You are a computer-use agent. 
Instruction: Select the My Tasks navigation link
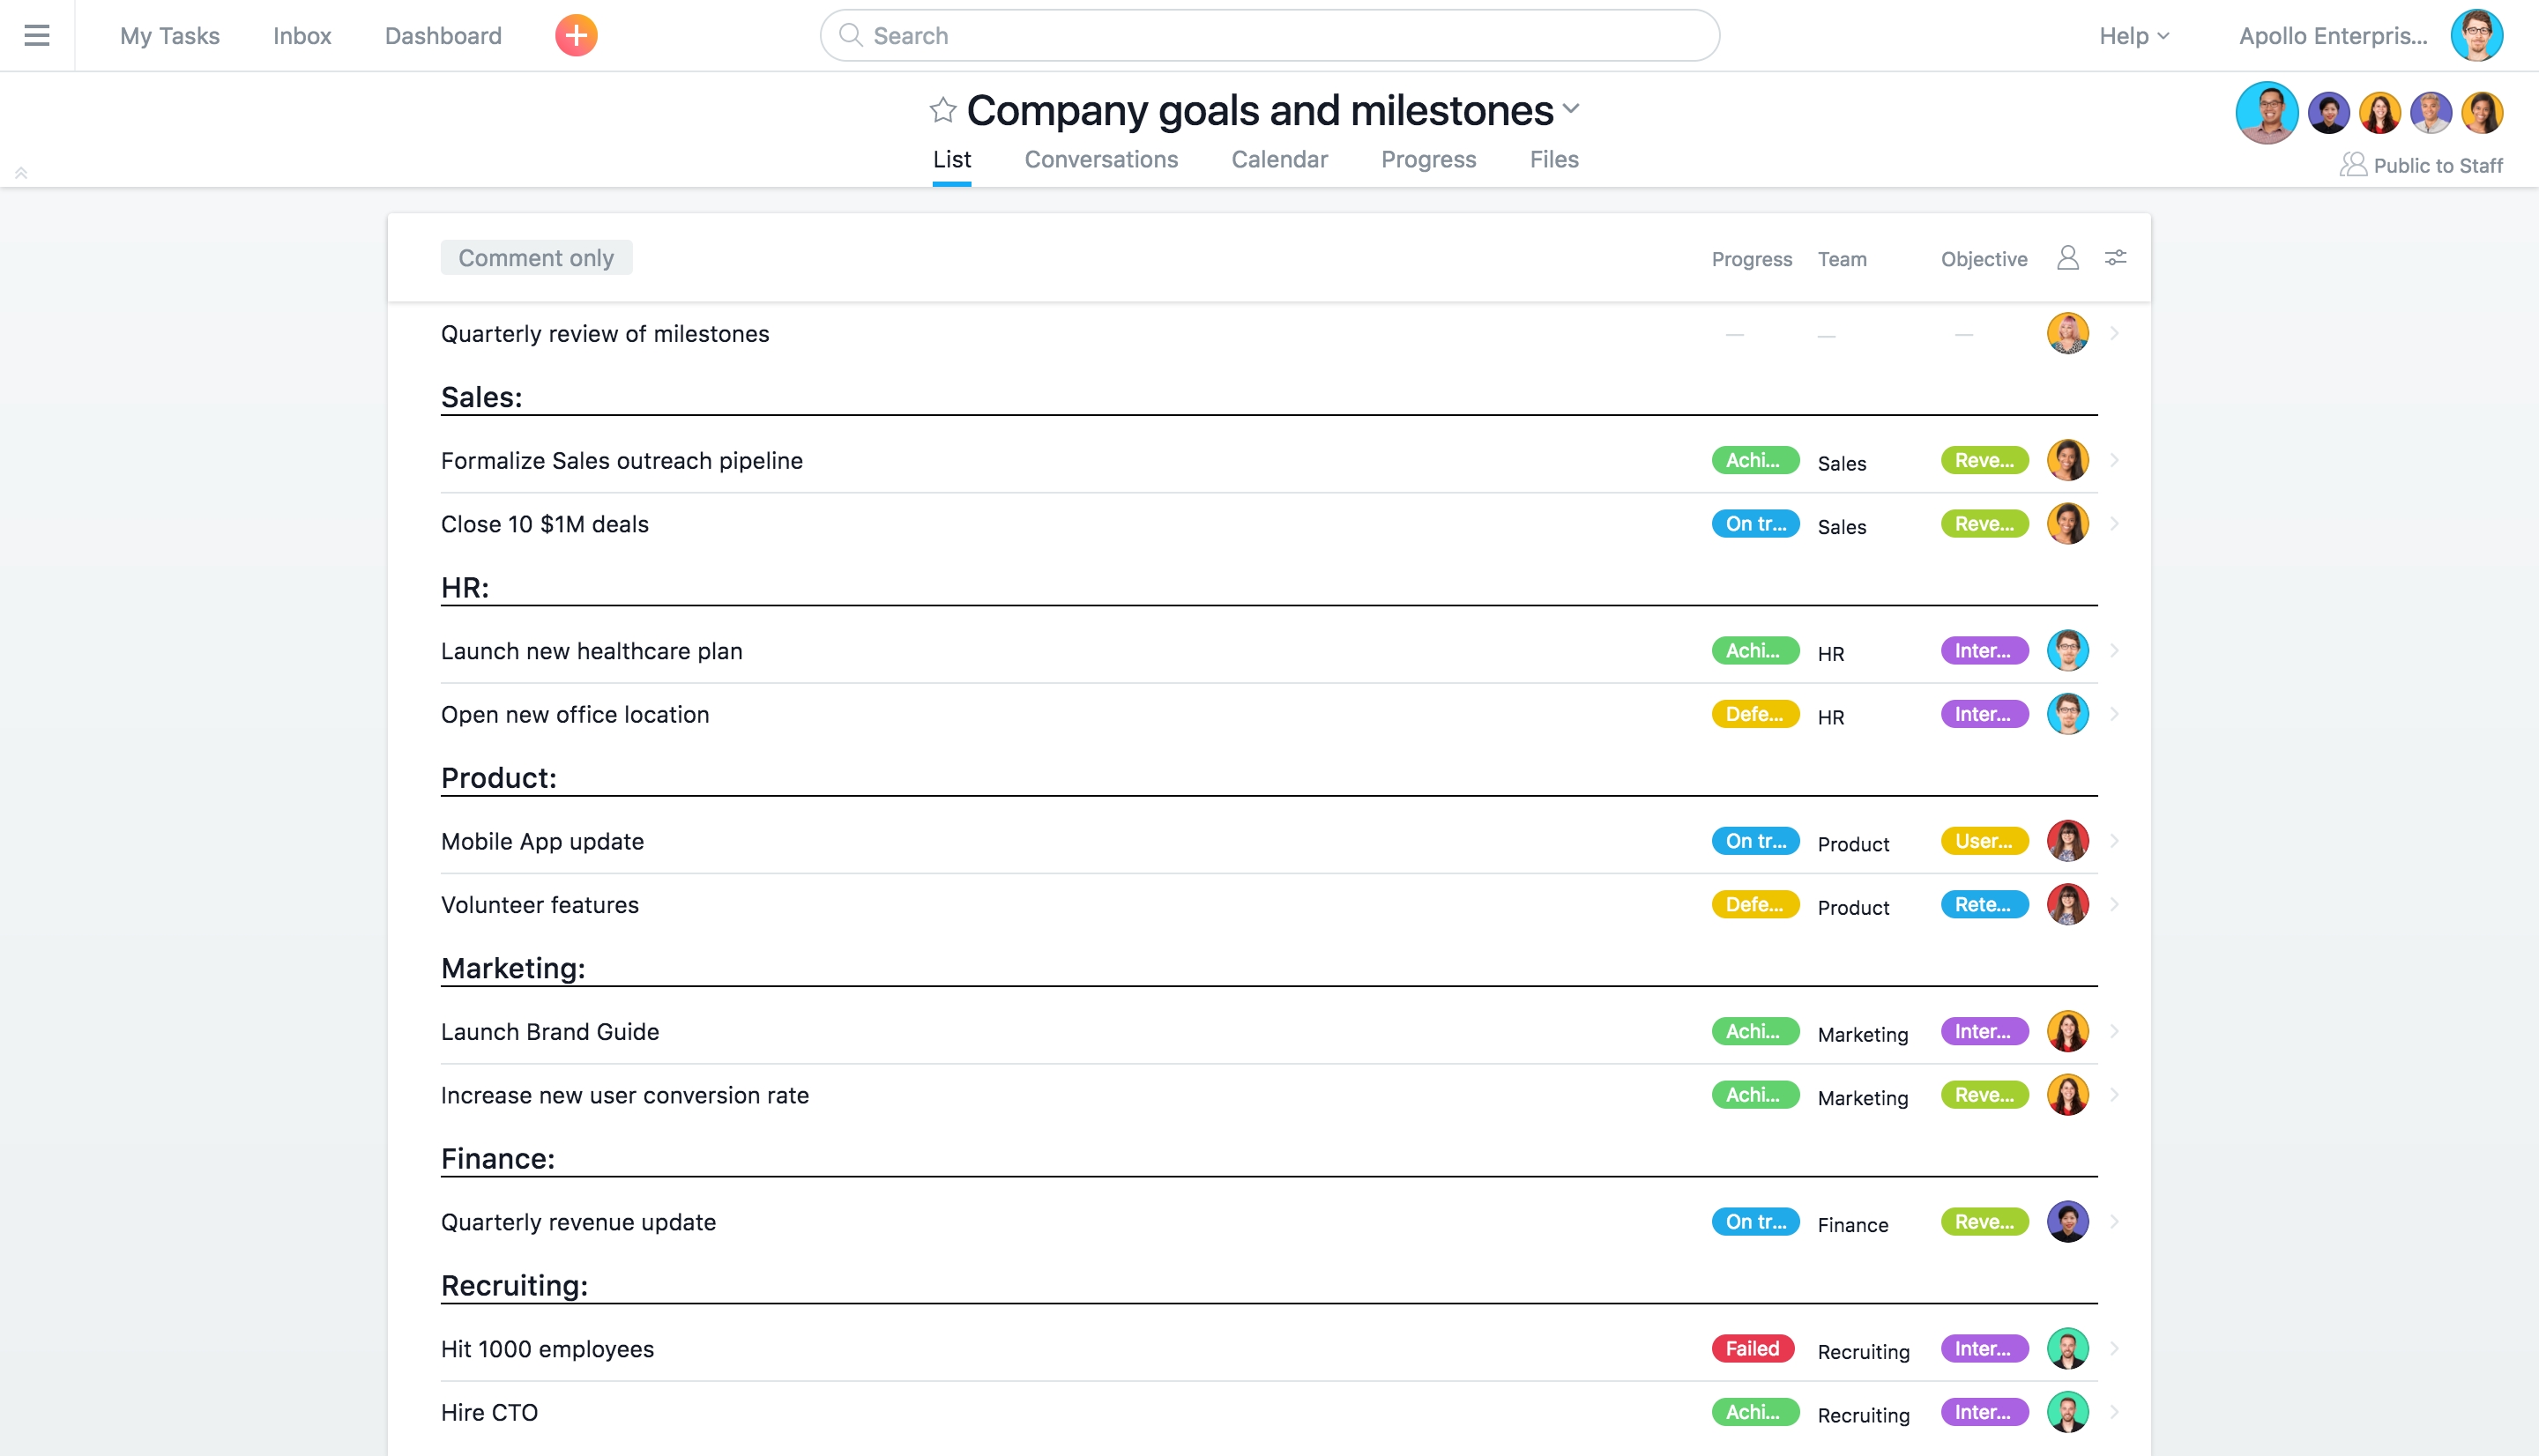[169, 33]
